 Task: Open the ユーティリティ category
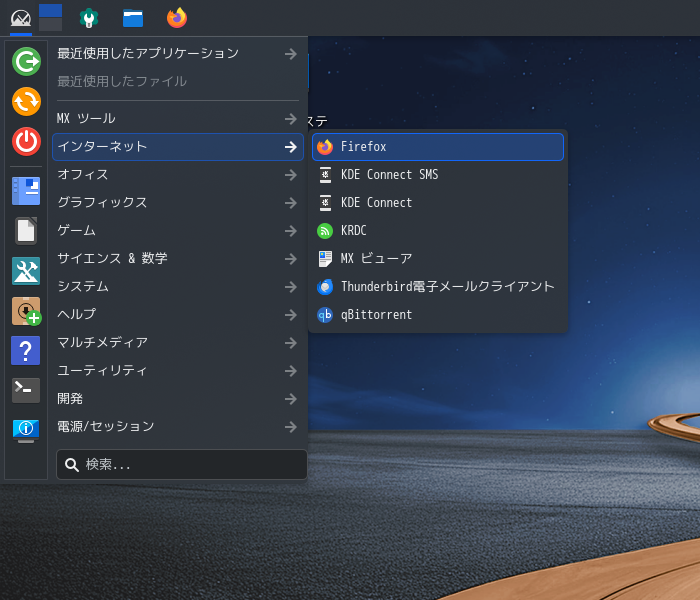click(178, 371)
